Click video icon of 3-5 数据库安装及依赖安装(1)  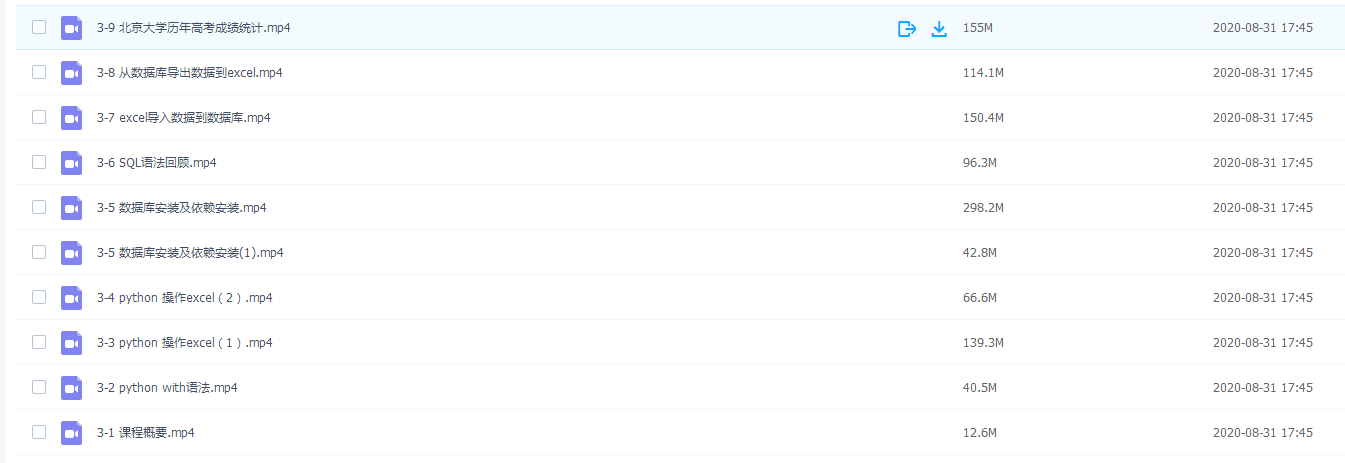(71, 253)
